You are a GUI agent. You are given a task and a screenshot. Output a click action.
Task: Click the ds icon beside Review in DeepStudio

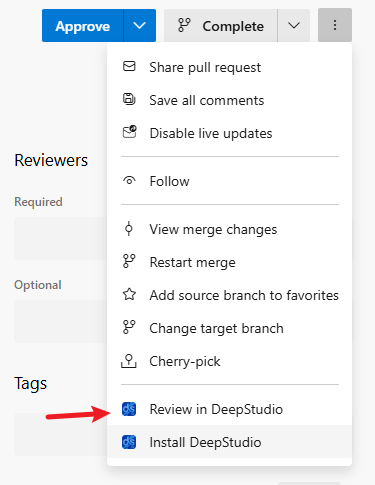tap(129, 409)
